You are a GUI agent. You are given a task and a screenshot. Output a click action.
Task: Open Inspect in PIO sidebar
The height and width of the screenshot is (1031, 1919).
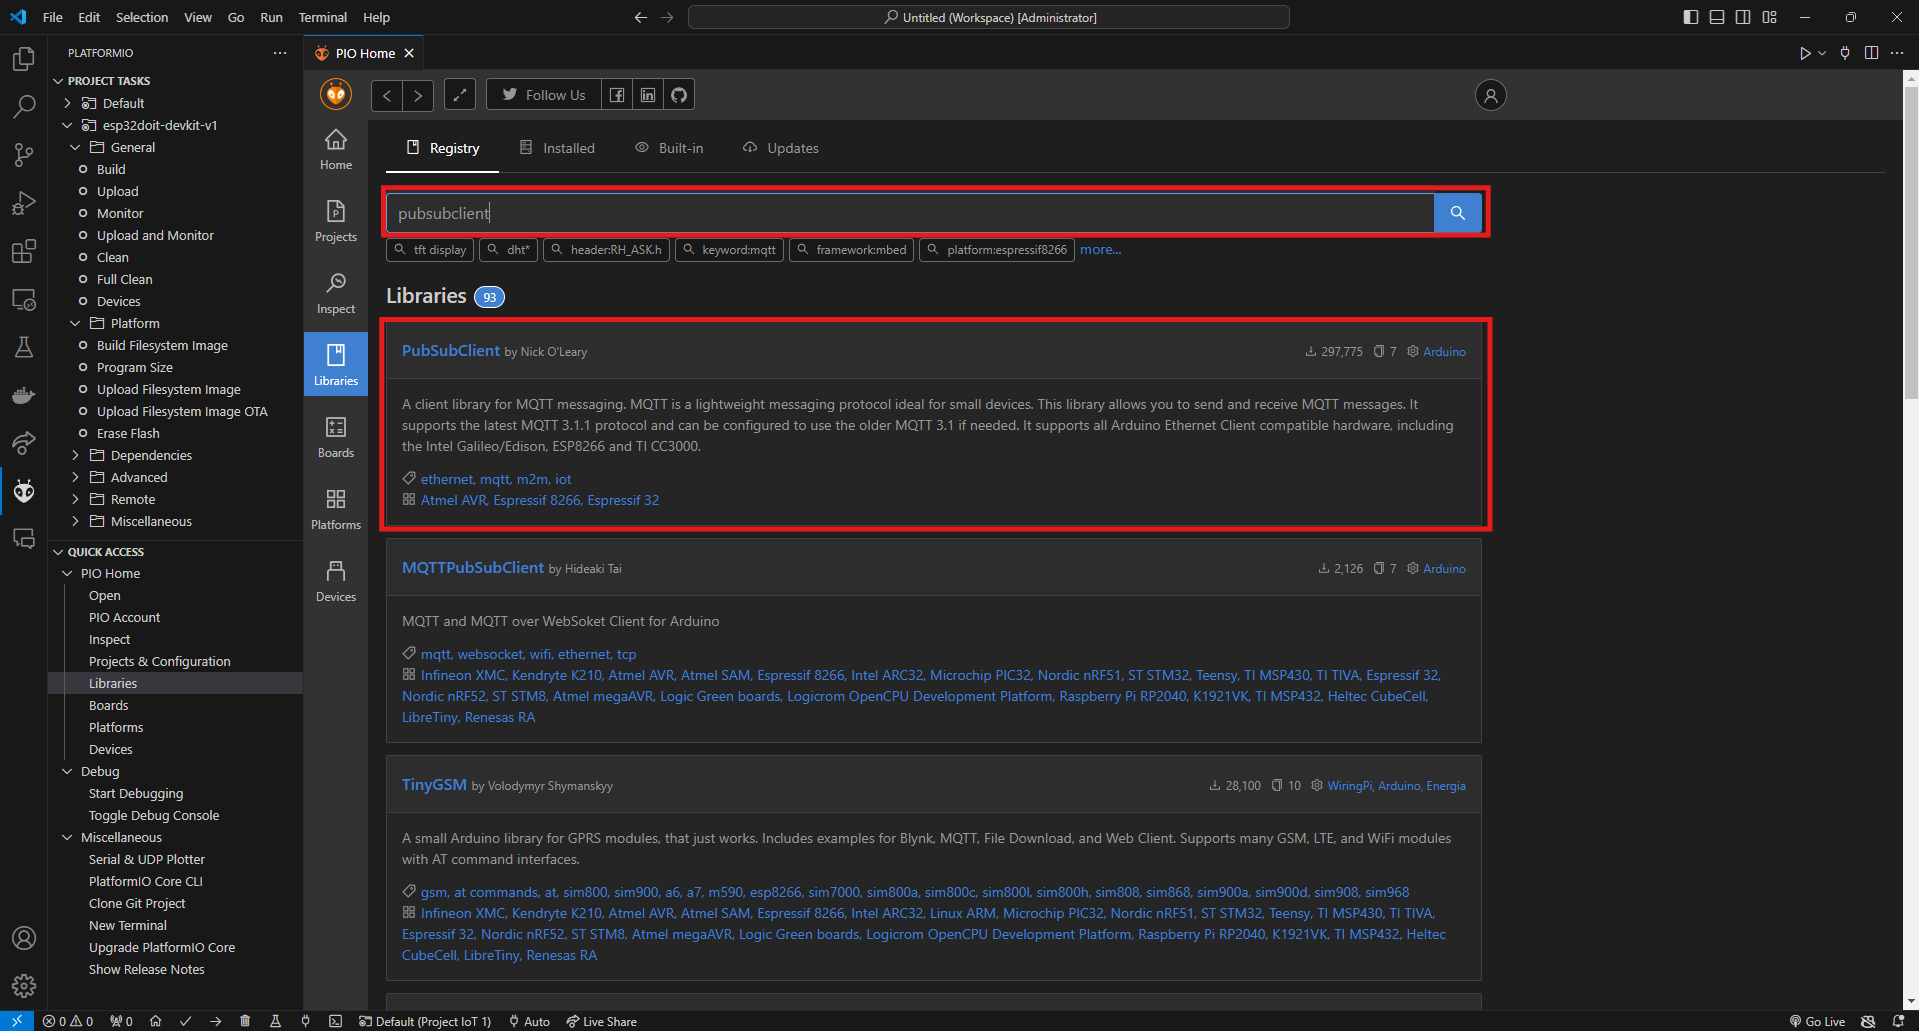pyautogui.click(x=336, y=294)
